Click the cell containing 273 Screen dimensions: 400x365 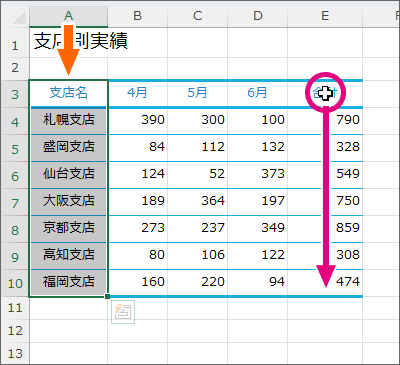point(138,229)
